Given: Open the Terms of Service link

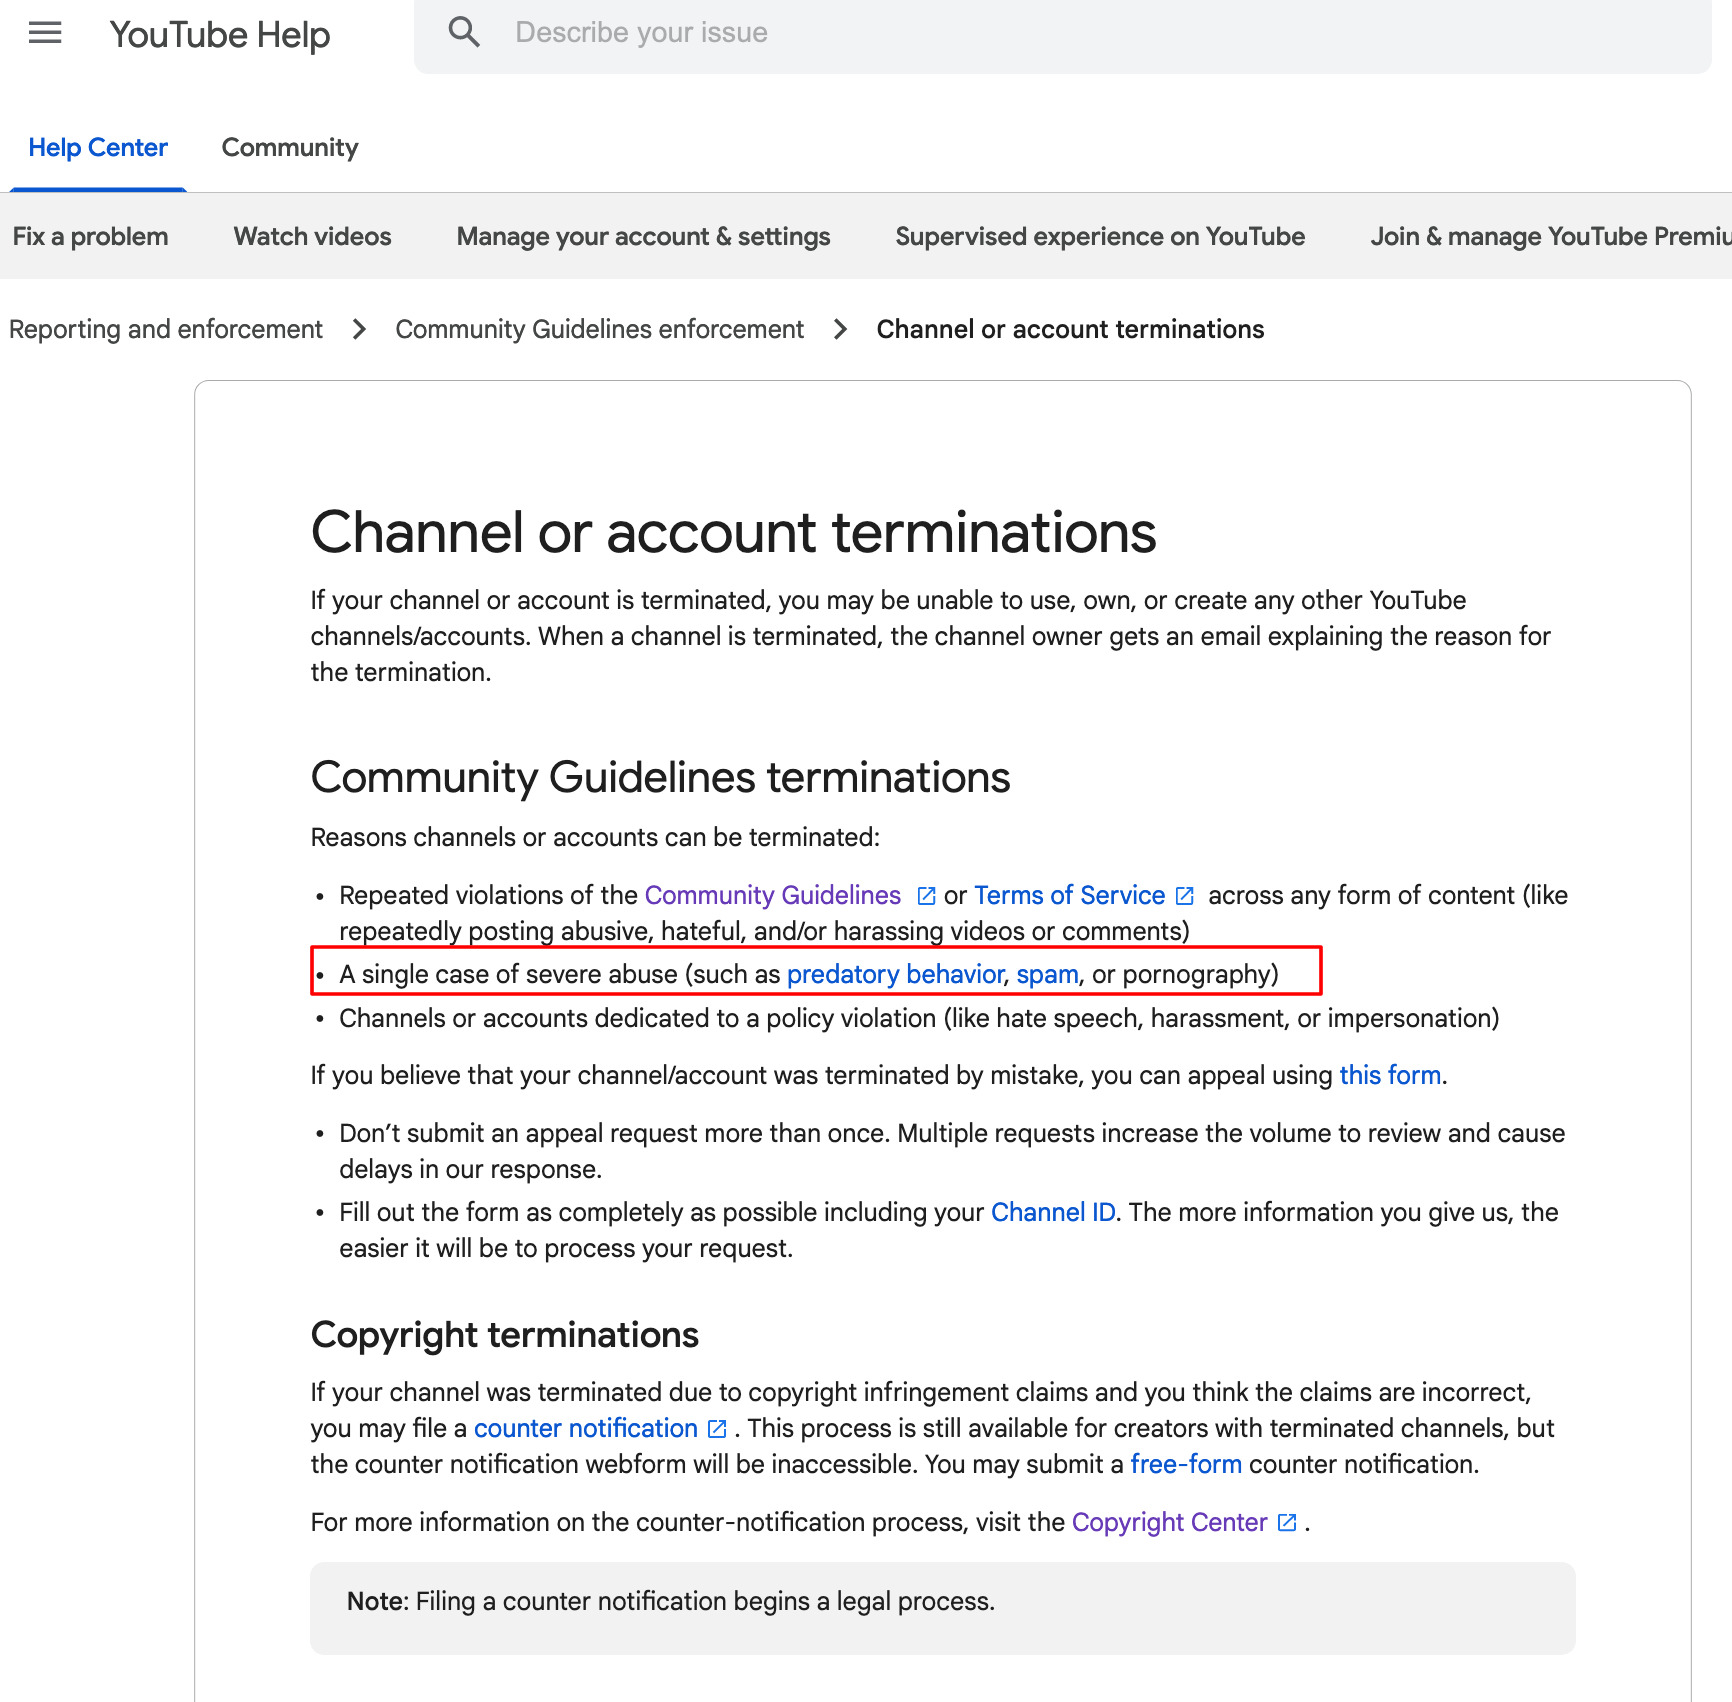Looking at the screenshot, I should [x=1070, y=895].
